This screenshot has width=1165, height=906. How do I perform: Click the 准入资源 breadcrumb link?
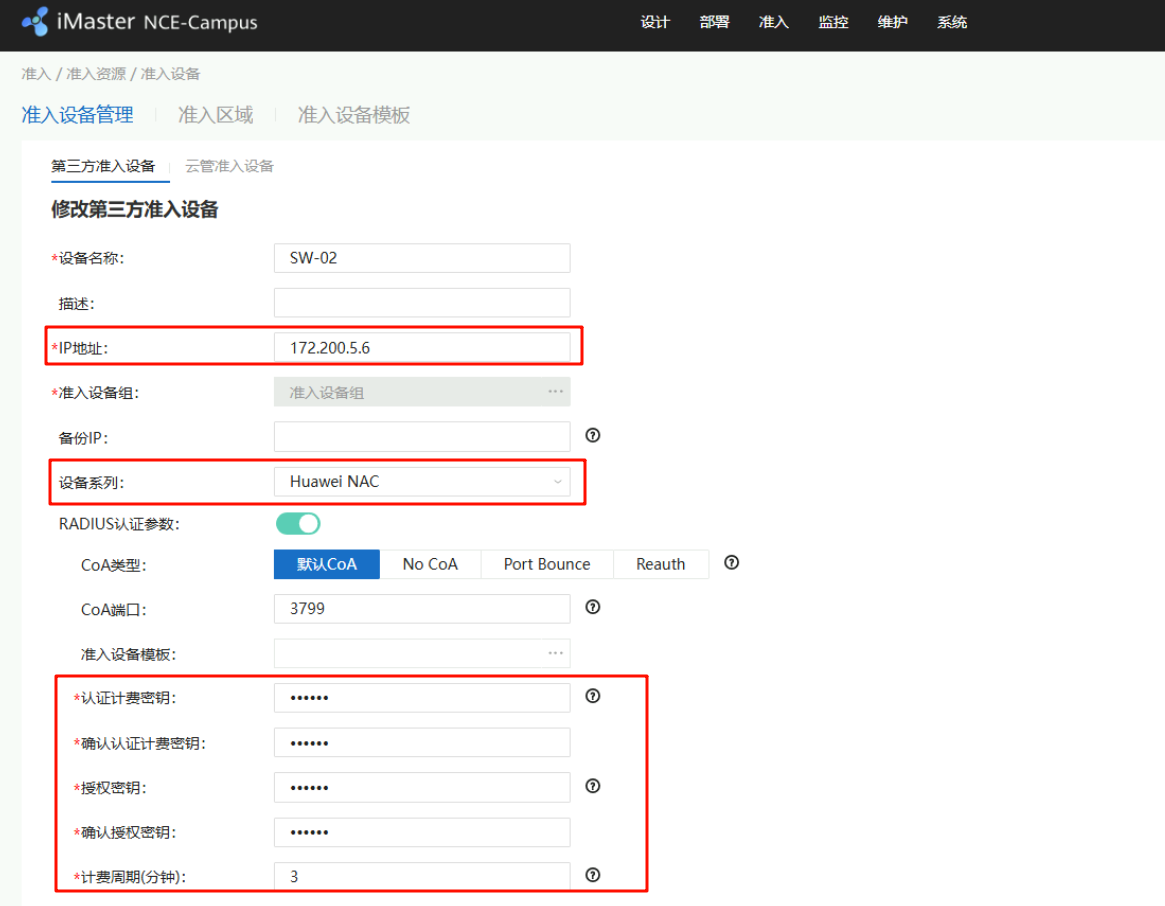point(96,74)
